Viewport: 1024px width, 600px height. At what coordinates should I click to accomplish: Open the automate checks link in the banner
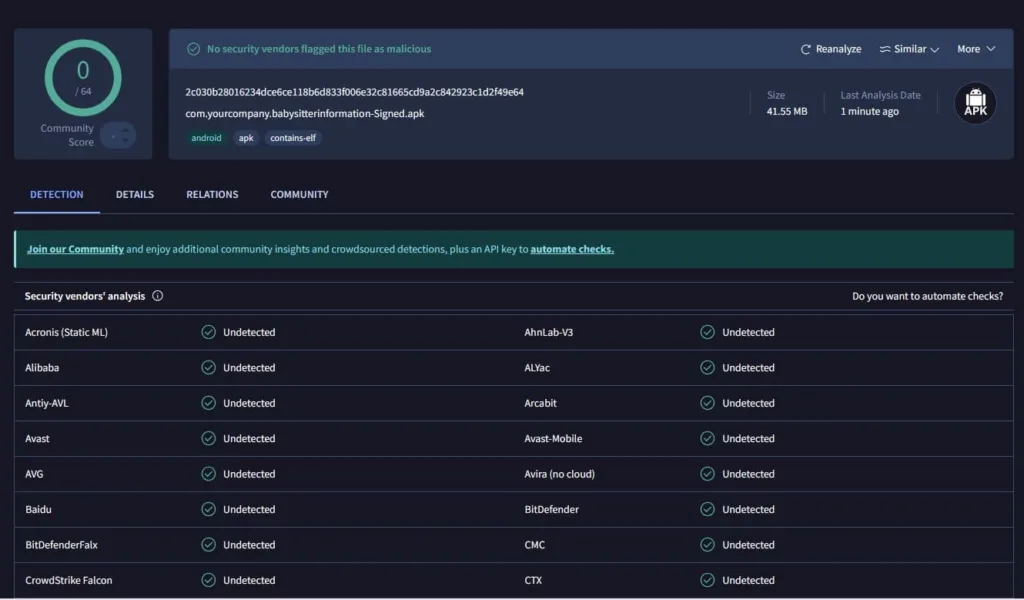click(572, 249)
